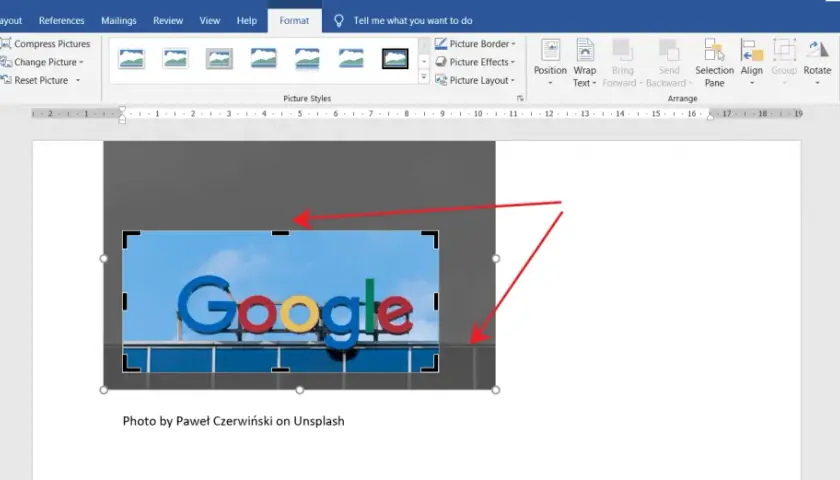This screenshot has width=840, height=480.
Task: Open the Selection Pane
Action: point(715,63)
